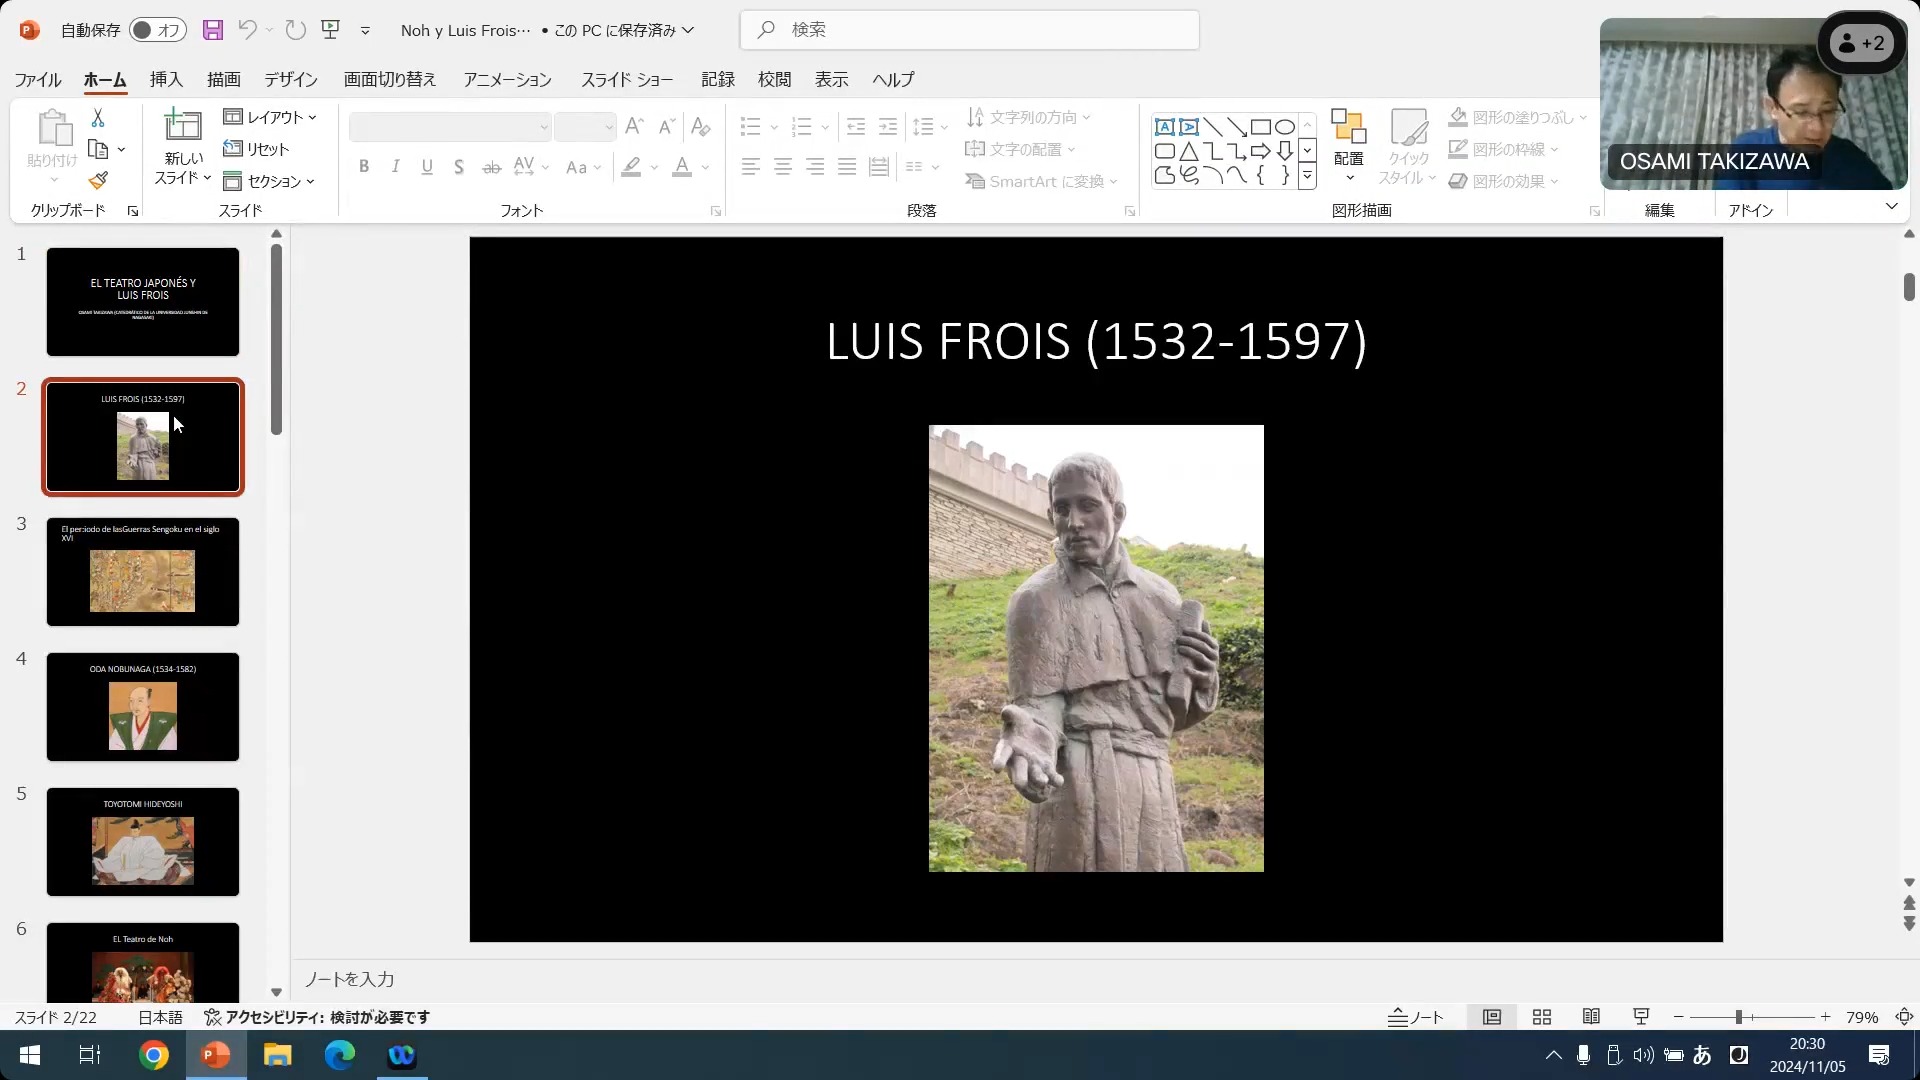The image size is (1920, 1080).
Task: Click the font color red swatch
Action: pyautogui.click(x=682, y=167)
